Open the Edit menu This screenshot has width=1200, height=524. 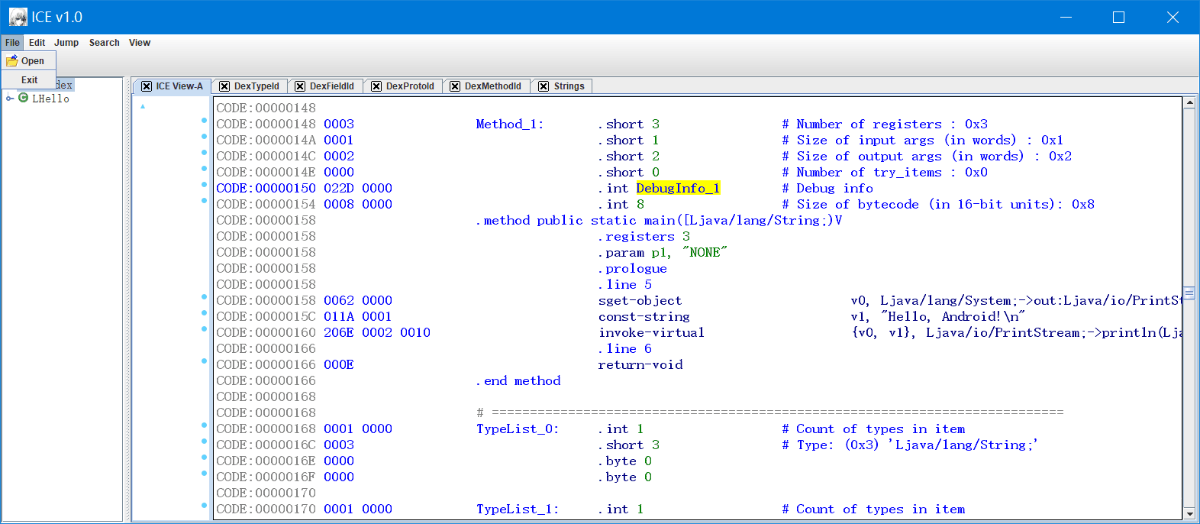[x=37, y=43]
